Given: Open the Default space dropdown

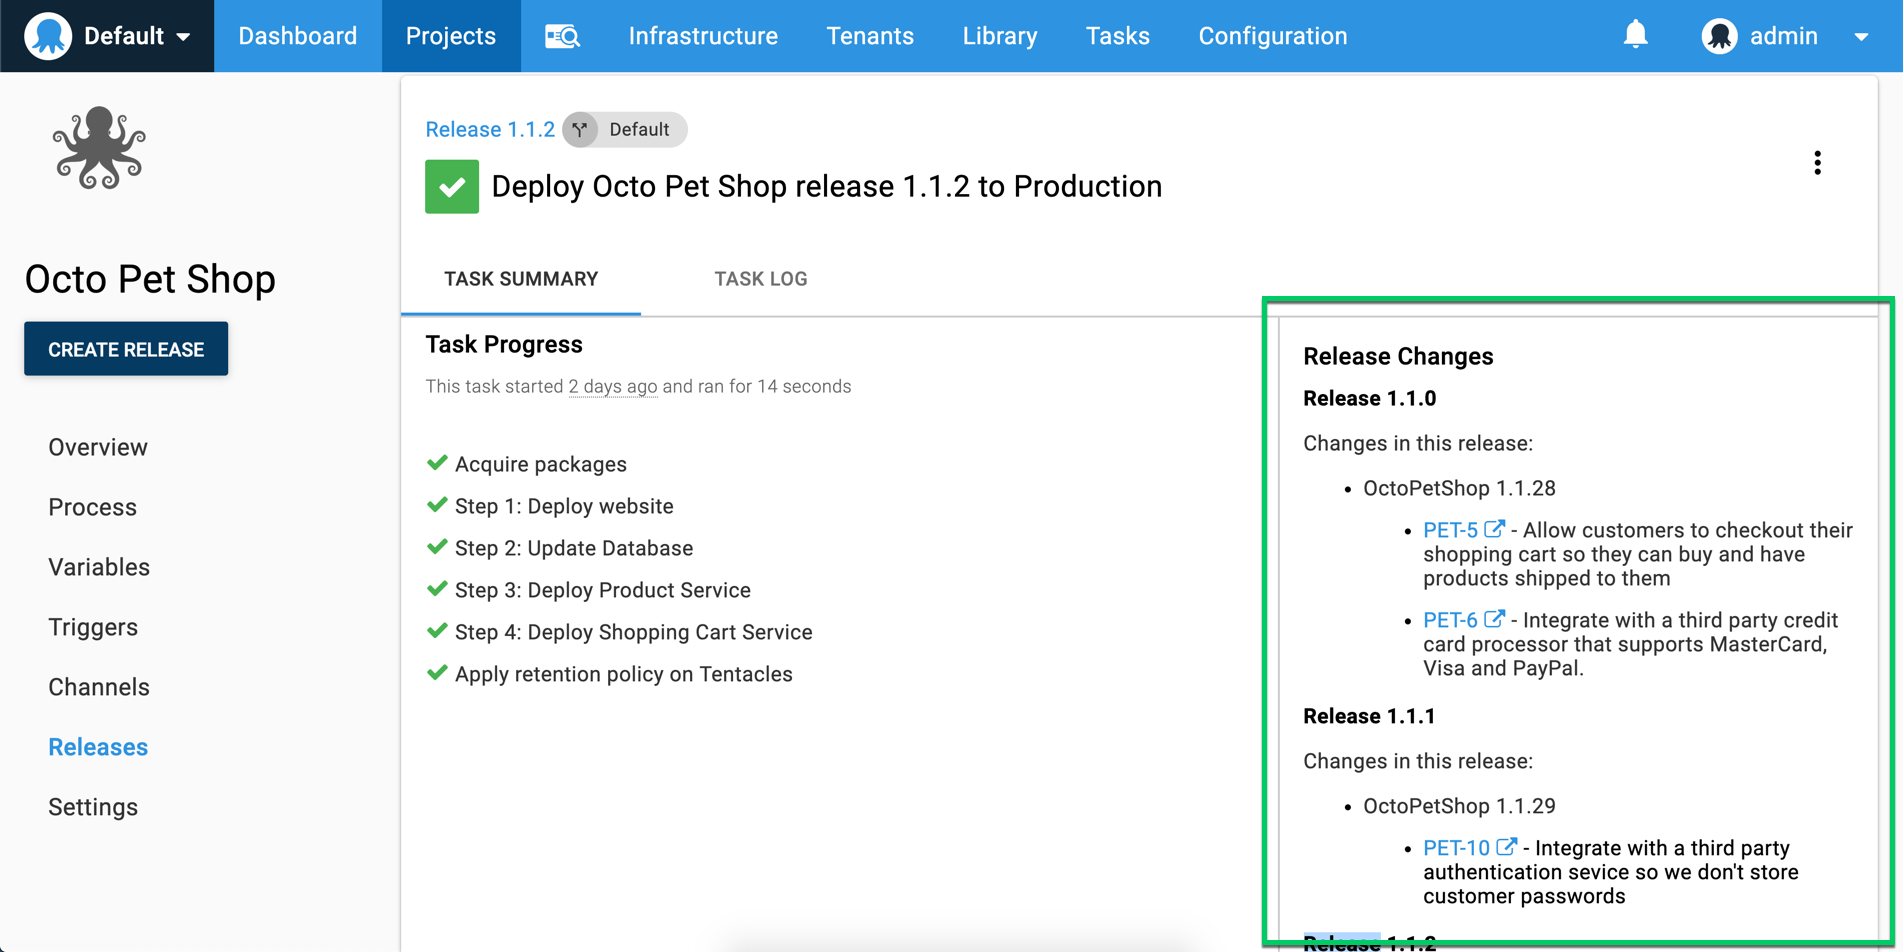Looking at the screenshot, I should 122,35.
